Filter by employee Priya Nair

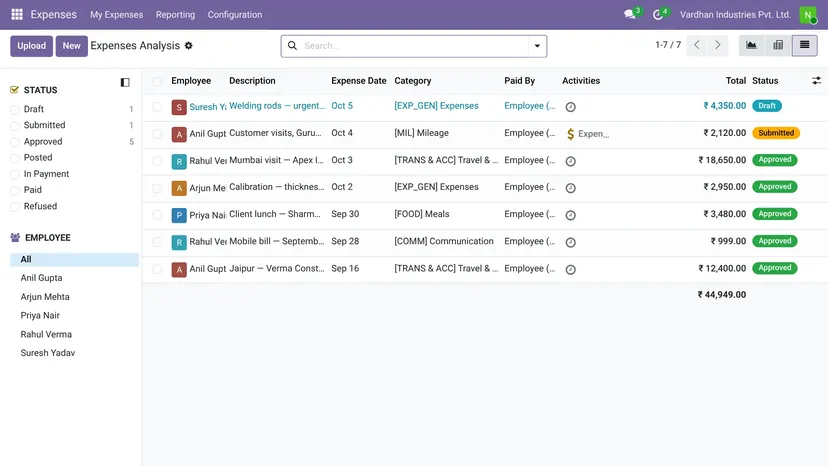40,315
